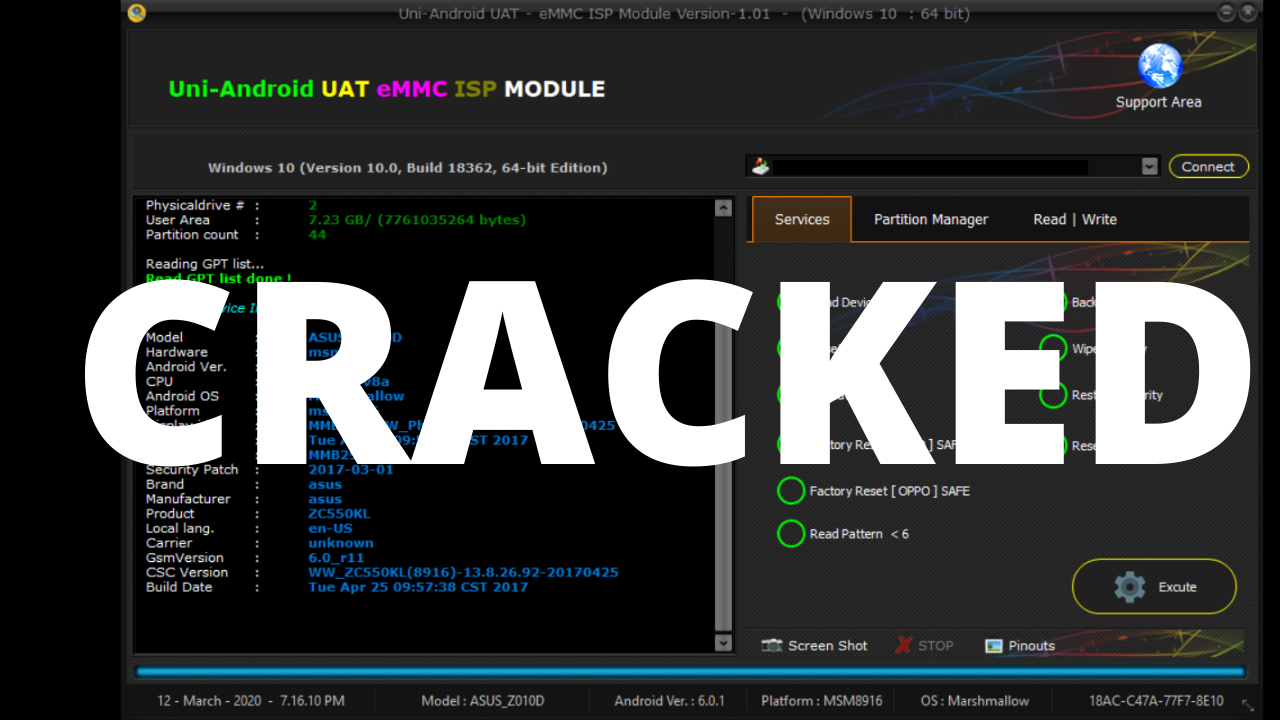Click the Build Date log line

coord(337,587)
